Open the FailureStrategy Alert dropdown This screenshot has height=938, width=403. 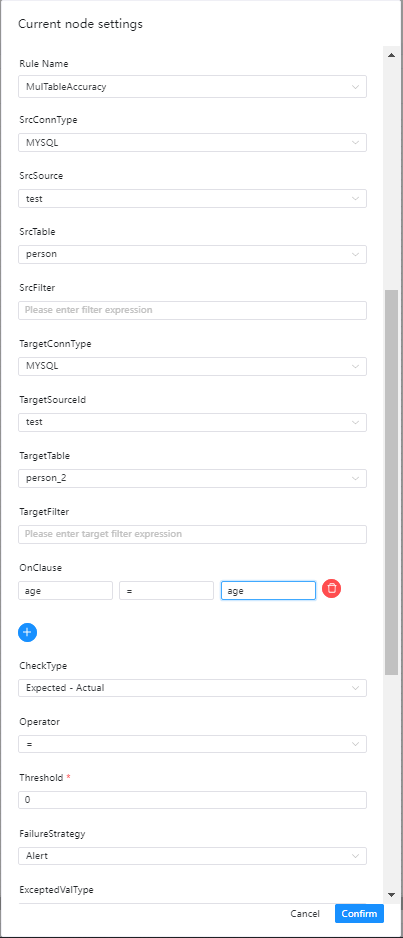tap(192, 856)
